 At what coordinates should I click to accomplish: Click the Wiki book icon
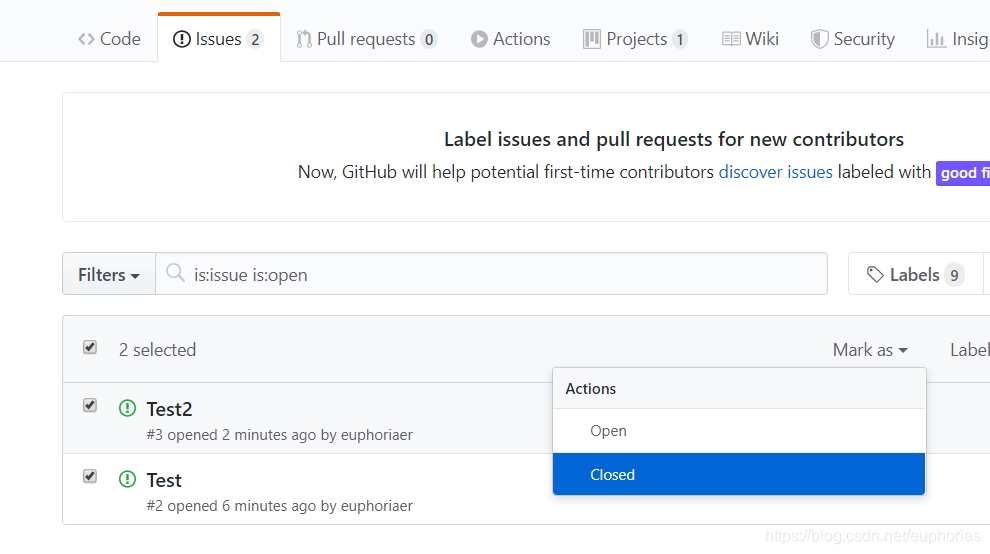pos(731,39)
